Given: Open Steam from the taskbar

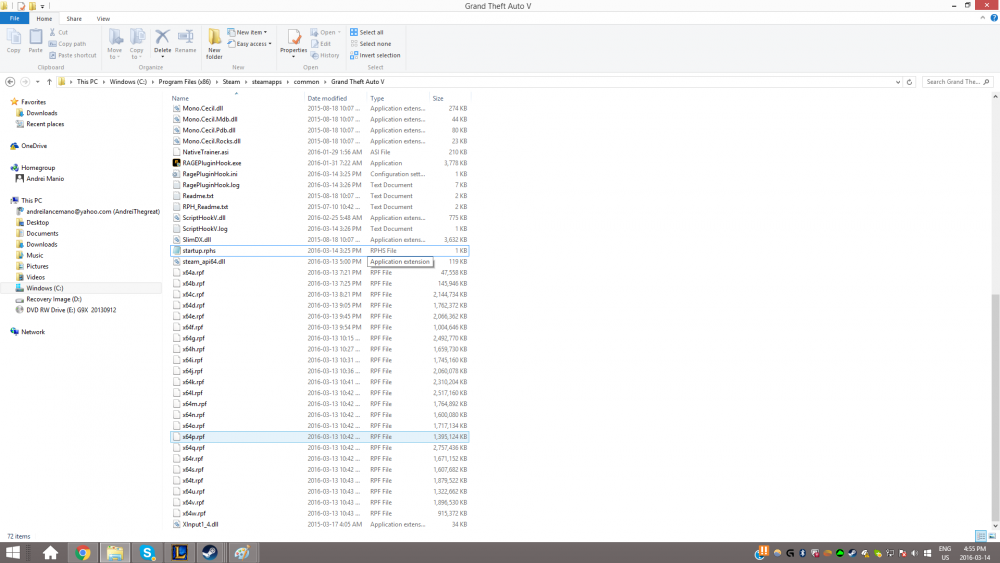Looking at the screenshot, I should (x=210, y=553).
